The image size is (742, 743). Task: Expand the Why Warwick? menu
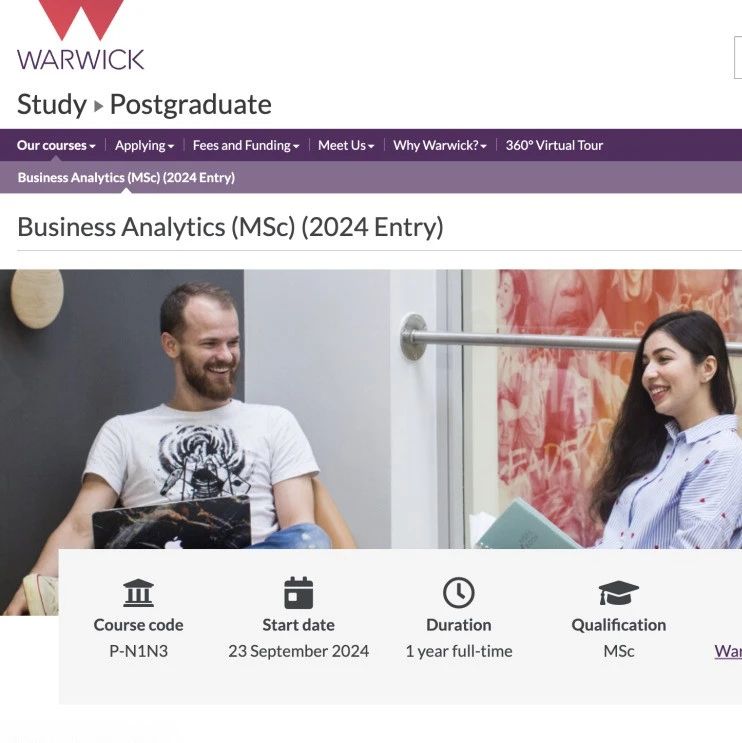pos(440,145)
